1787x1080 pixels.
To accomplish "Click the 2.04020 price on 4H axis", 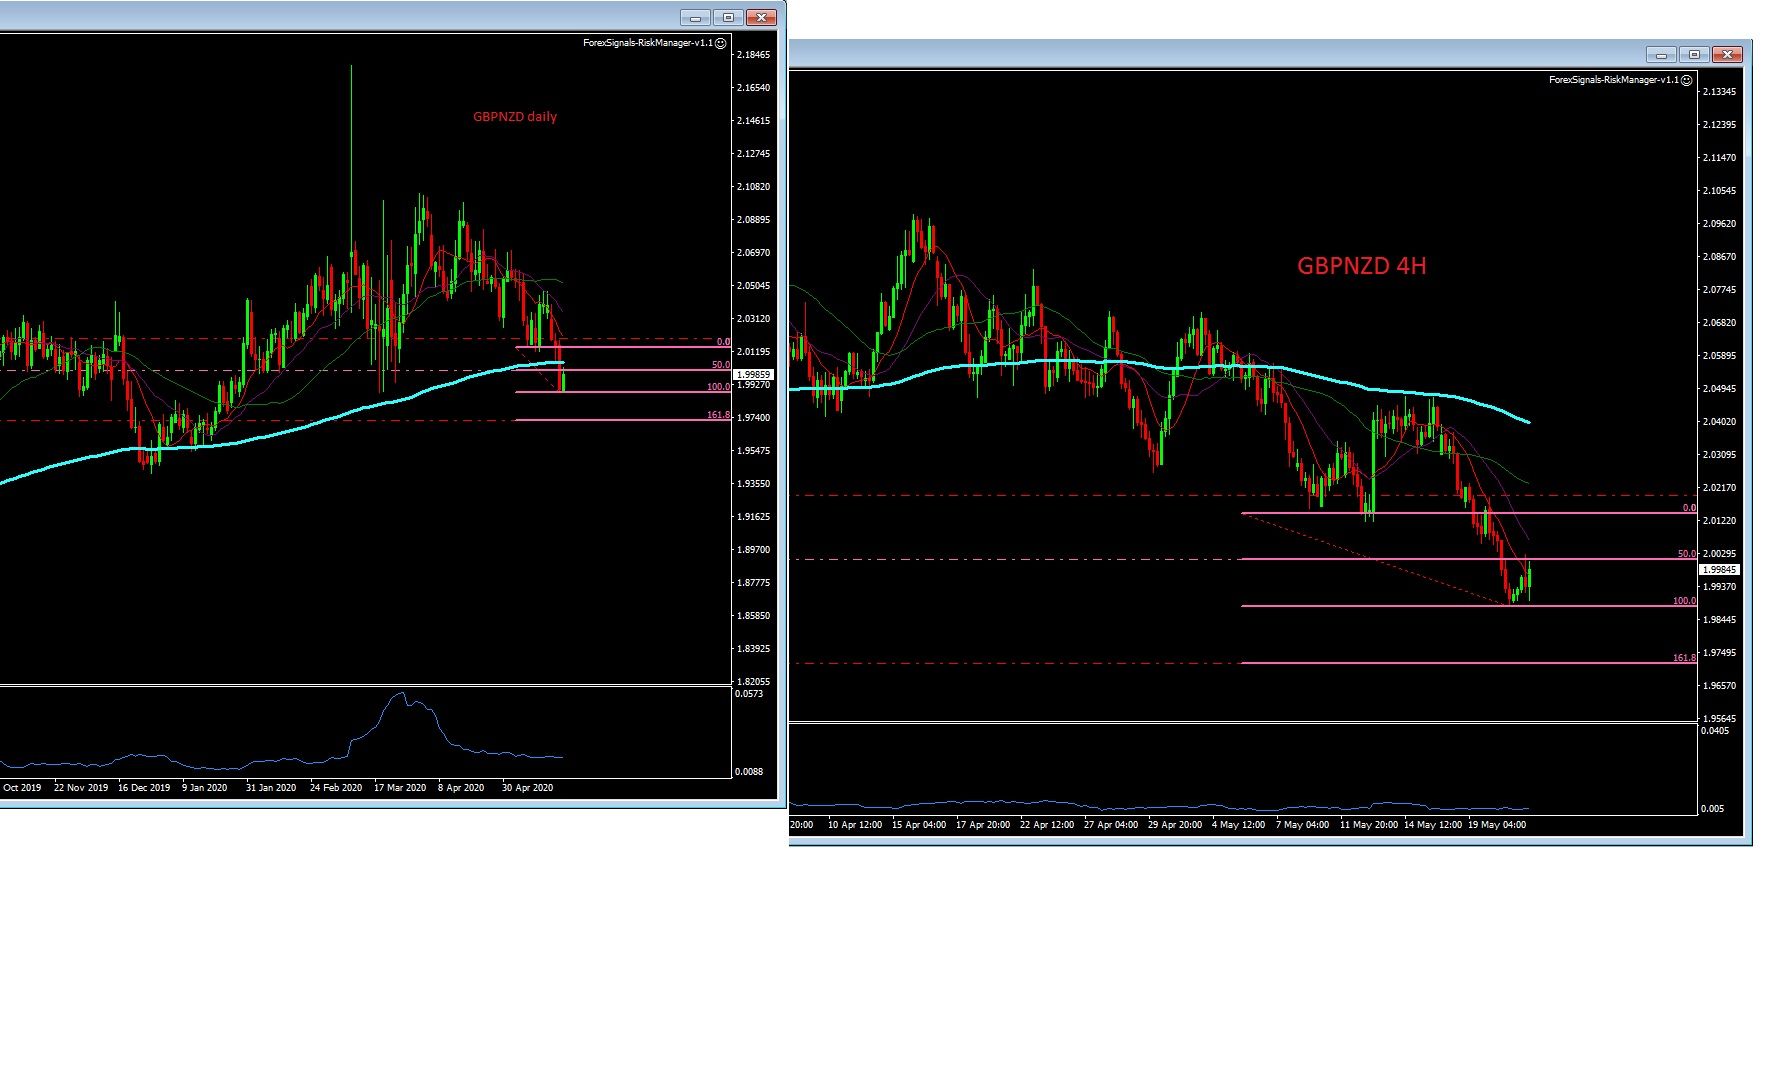I will pyautogui.click(x=1719, y=422).
